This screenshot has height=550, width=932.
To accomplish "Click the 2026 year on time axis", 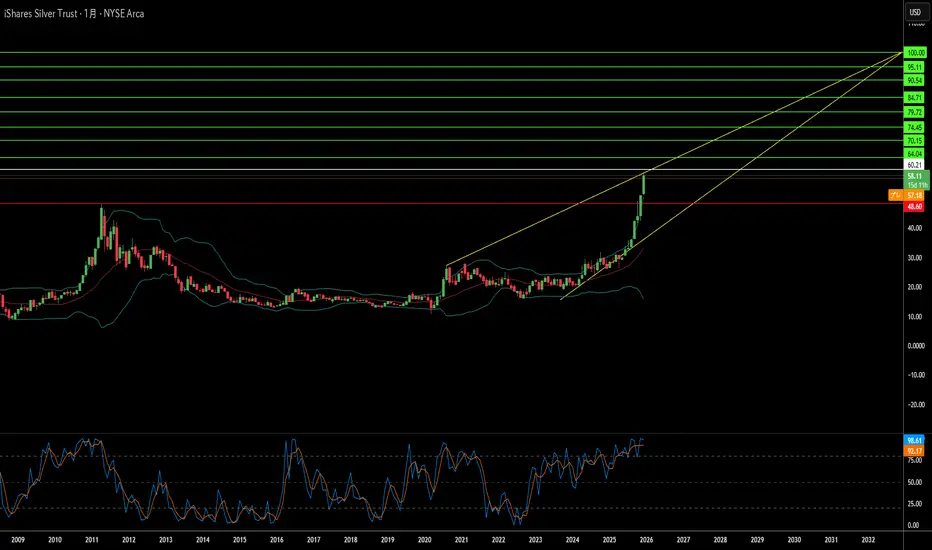I will tap(646, 540).
